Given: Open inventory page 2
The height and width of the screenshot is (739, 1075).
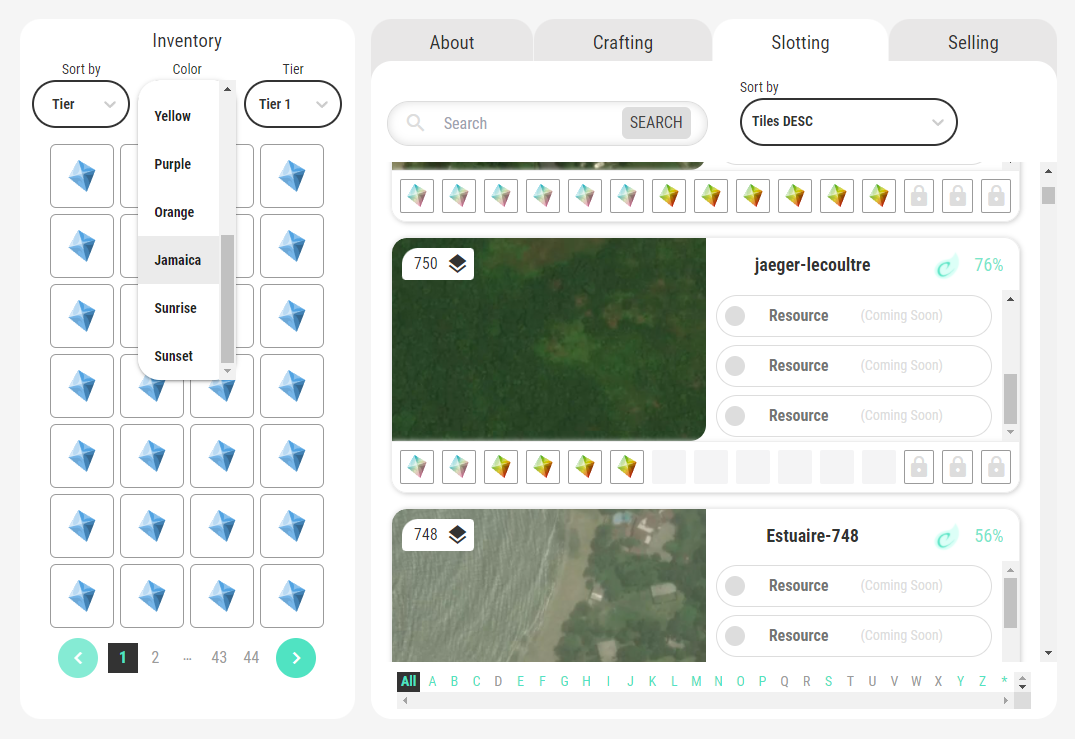Looking at the screenshot, I should click(x=155, y=658).
